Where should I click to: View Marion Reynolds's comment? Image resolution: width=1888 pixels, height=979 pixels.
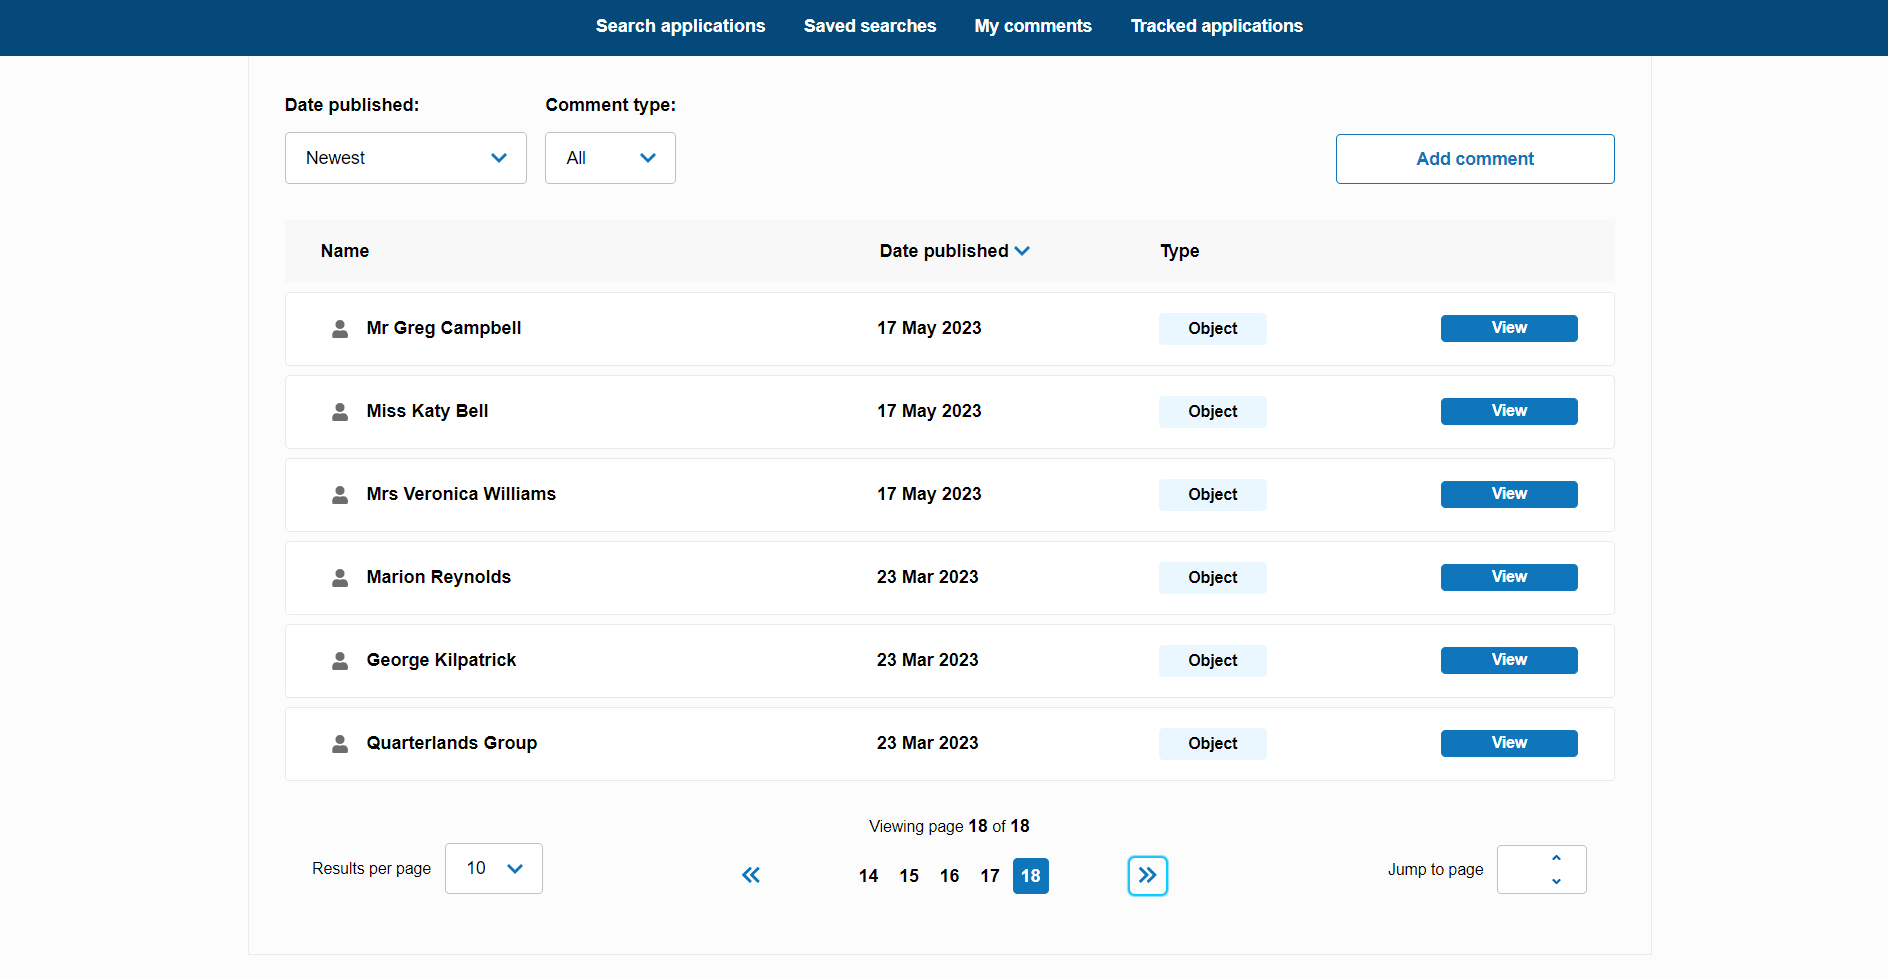tap(1509, 577)
